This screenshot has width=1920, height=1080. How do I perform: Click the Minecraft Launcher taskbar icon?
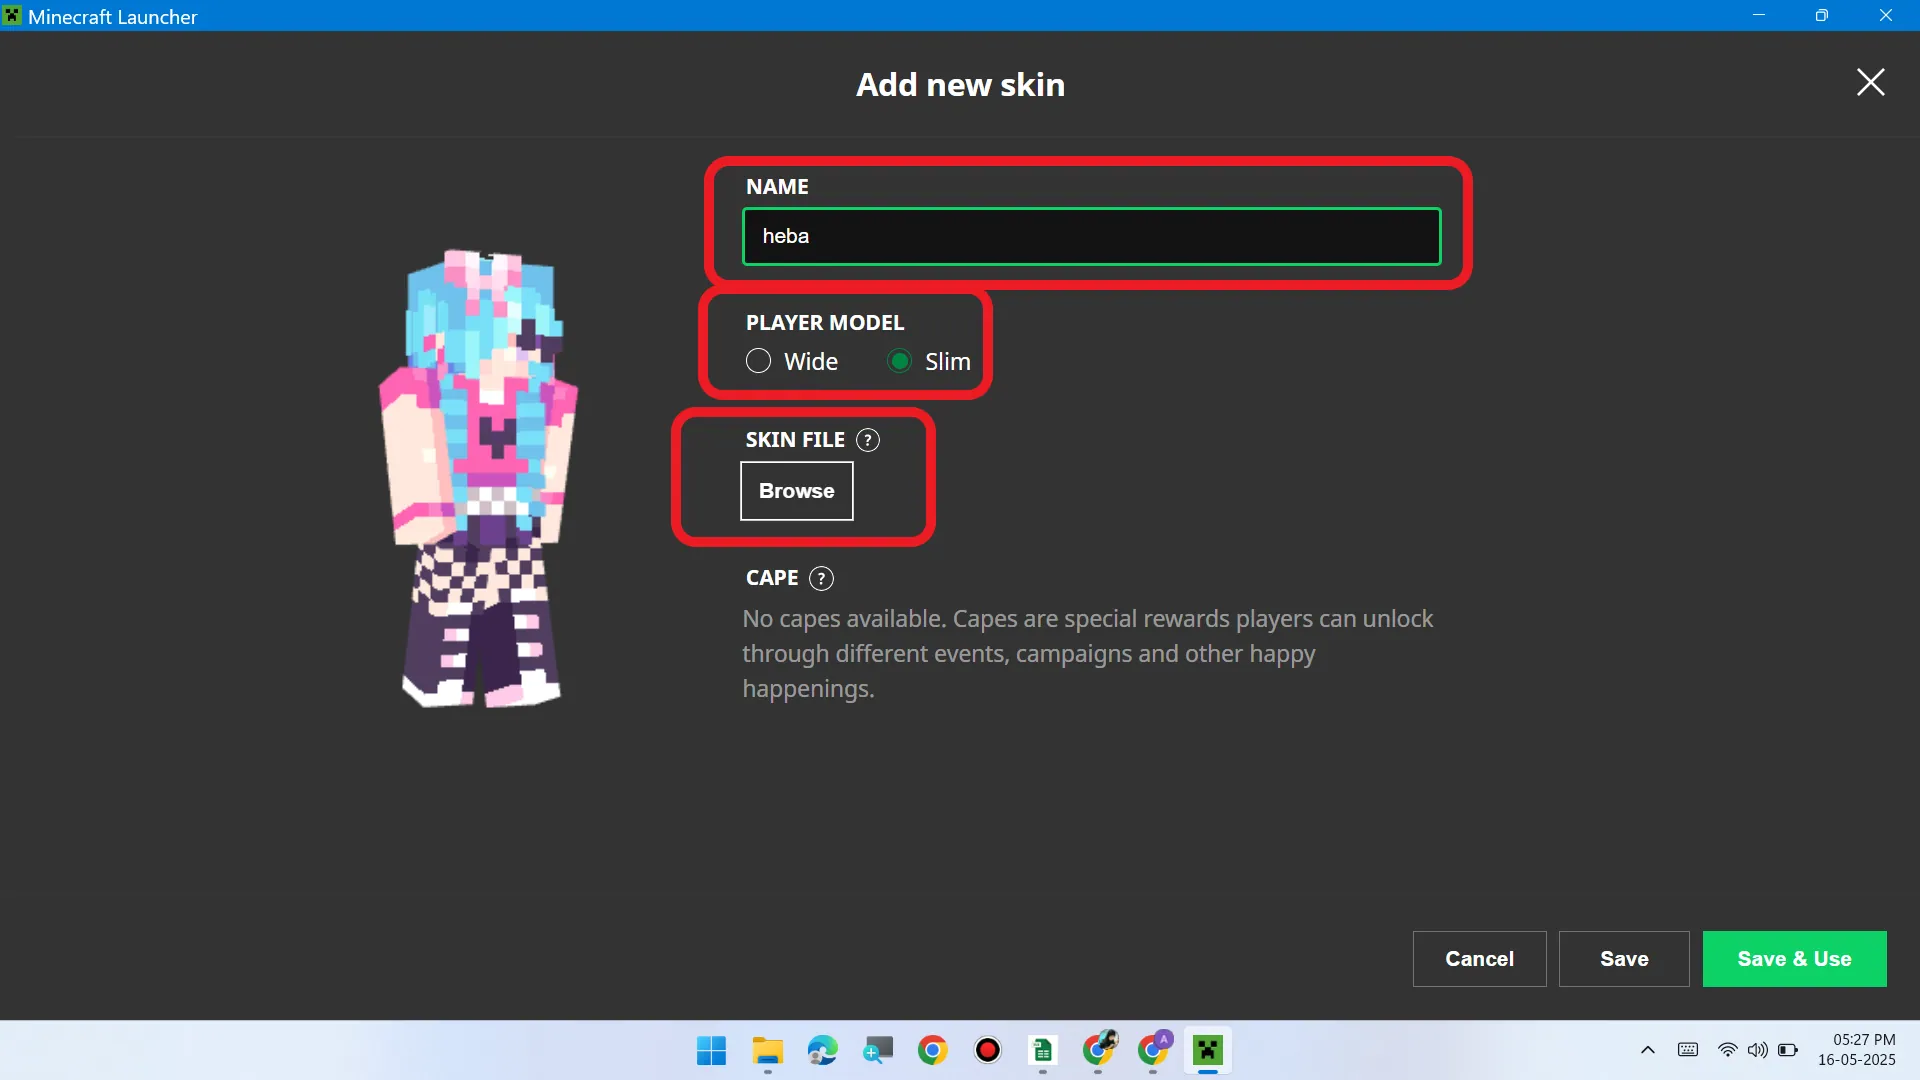click(1208, 1050)
